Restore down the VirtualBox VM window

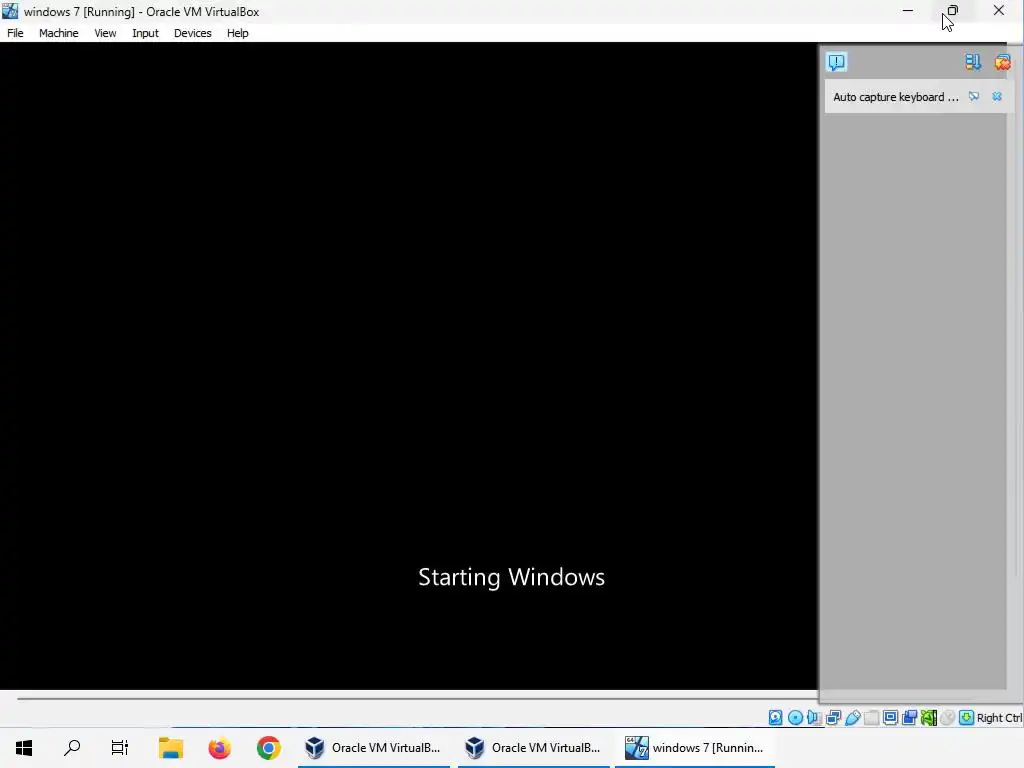tap(953, 11)
